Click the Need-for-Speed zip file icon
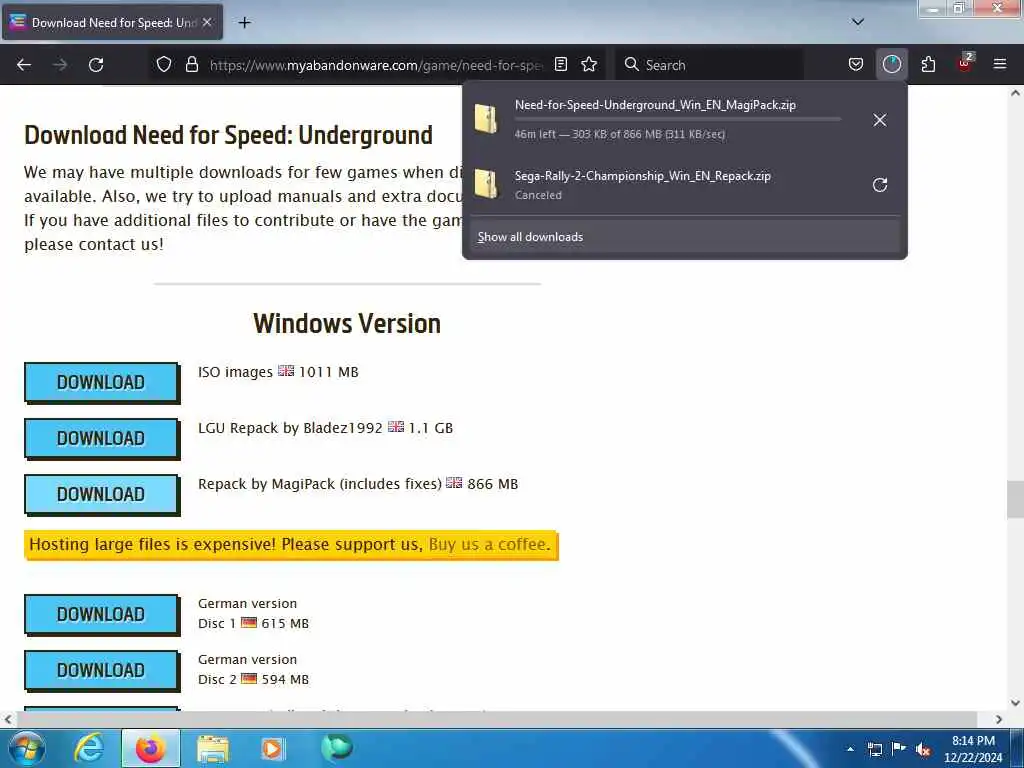The width and height of the screenshot is (1024, 768). [x=486, y=119]
